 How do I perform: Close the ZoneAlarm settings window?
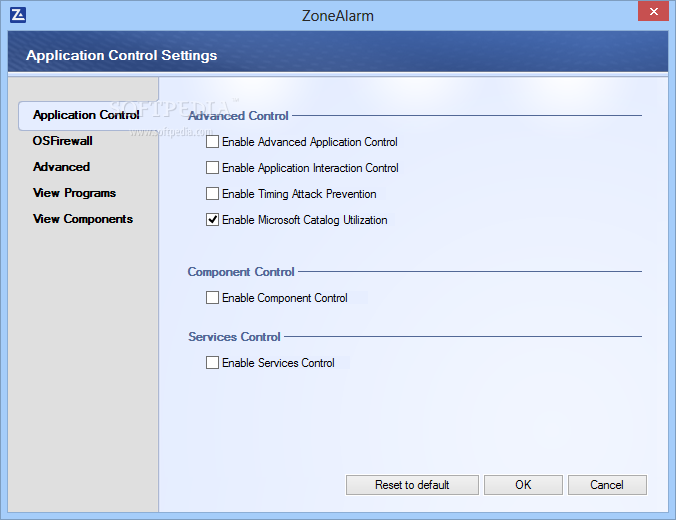click(x=653, y=12)
